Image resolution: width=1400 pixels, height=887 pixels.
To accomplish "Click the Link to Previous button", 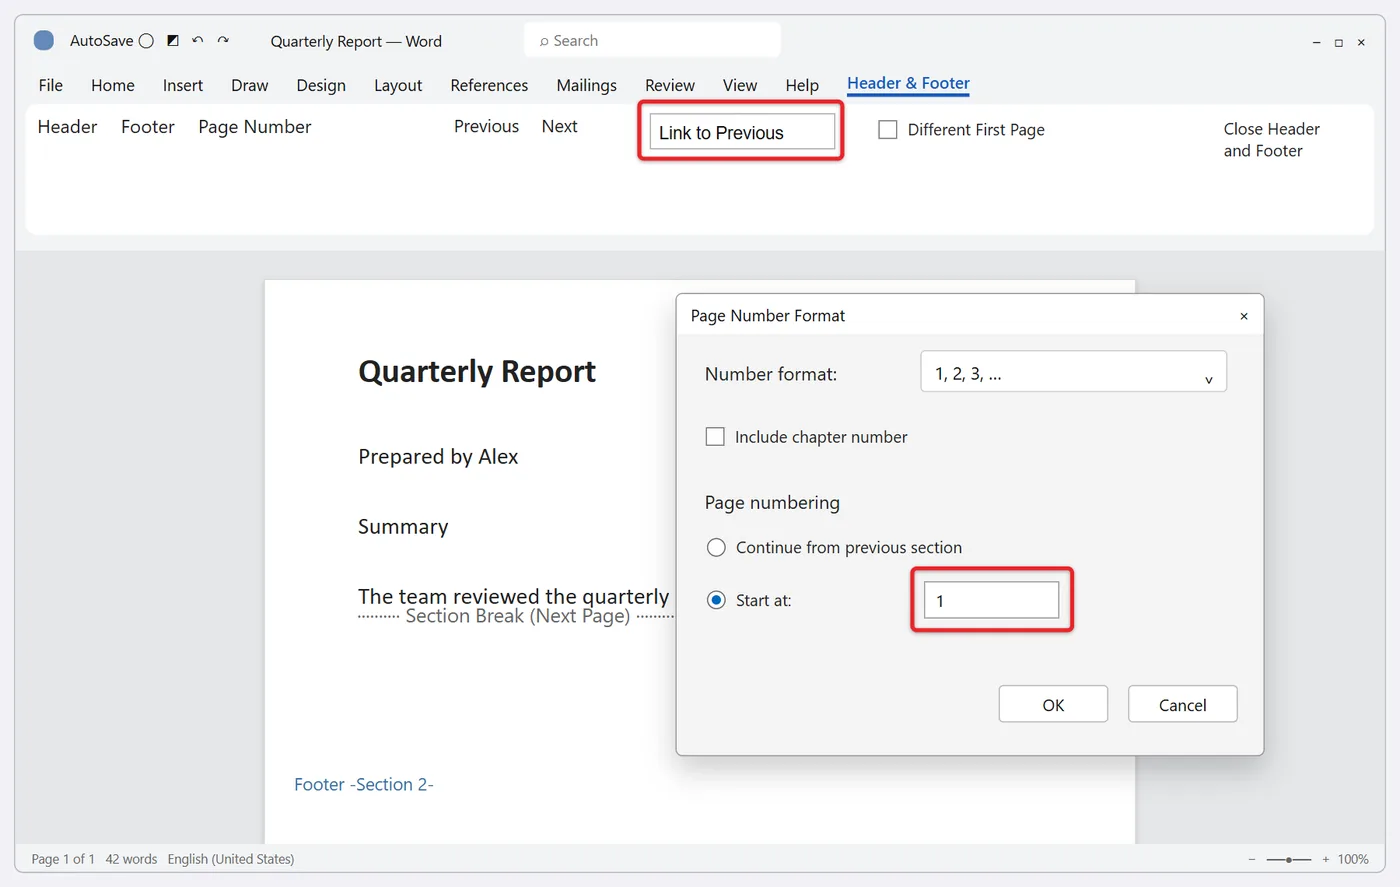I will click(742, 131).
